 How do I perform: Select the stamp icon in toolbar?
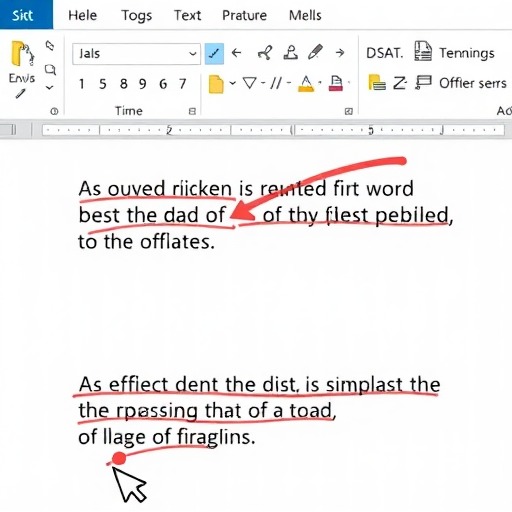[x=290, y=53]
